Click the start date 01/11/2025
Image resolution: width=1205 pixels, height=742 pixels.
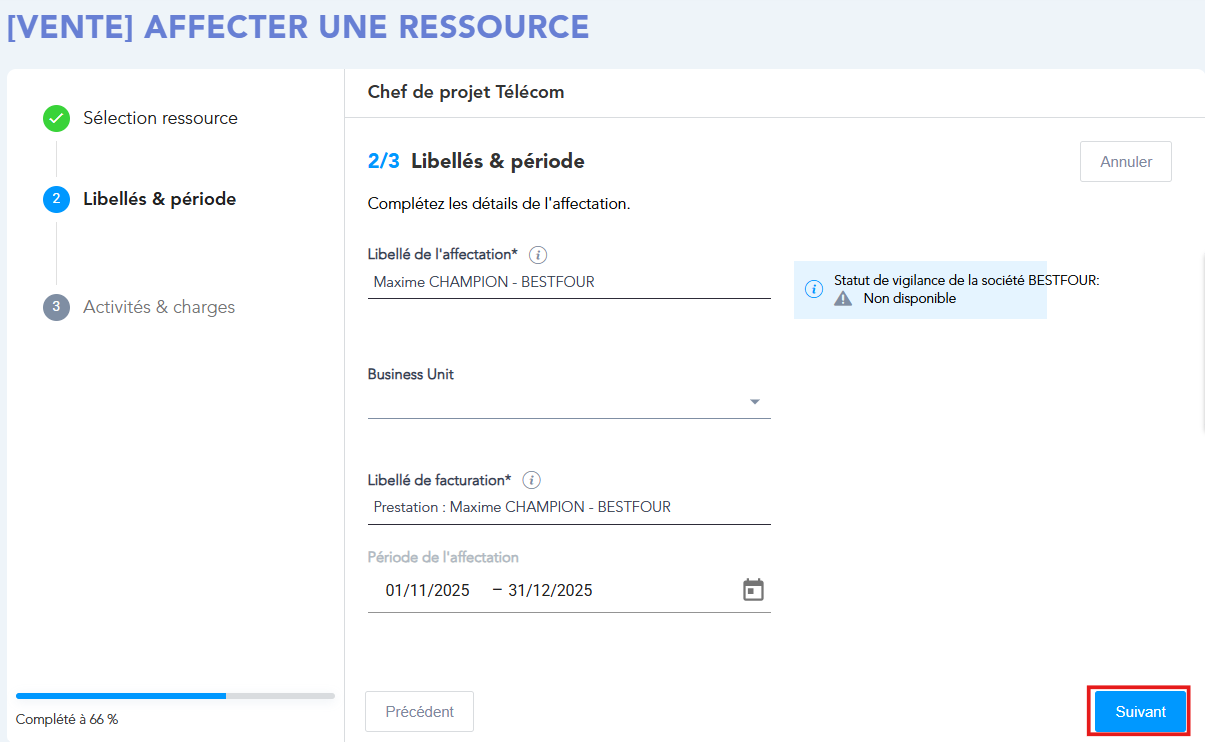pos(428,591)
